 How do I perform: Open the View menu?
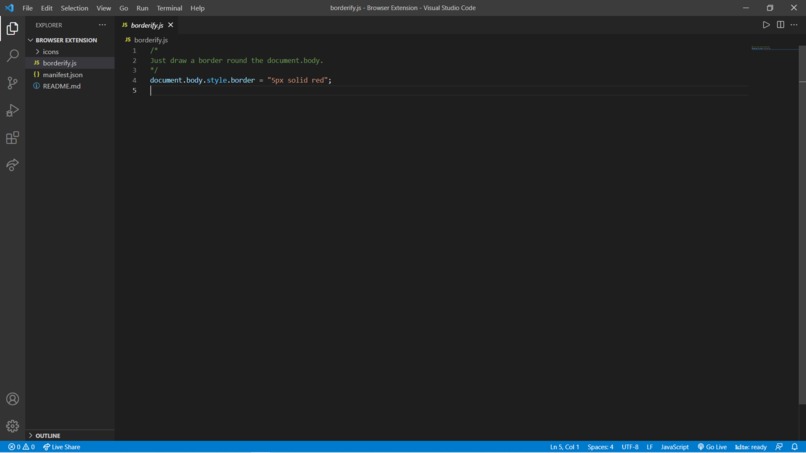tap(104, 8)
